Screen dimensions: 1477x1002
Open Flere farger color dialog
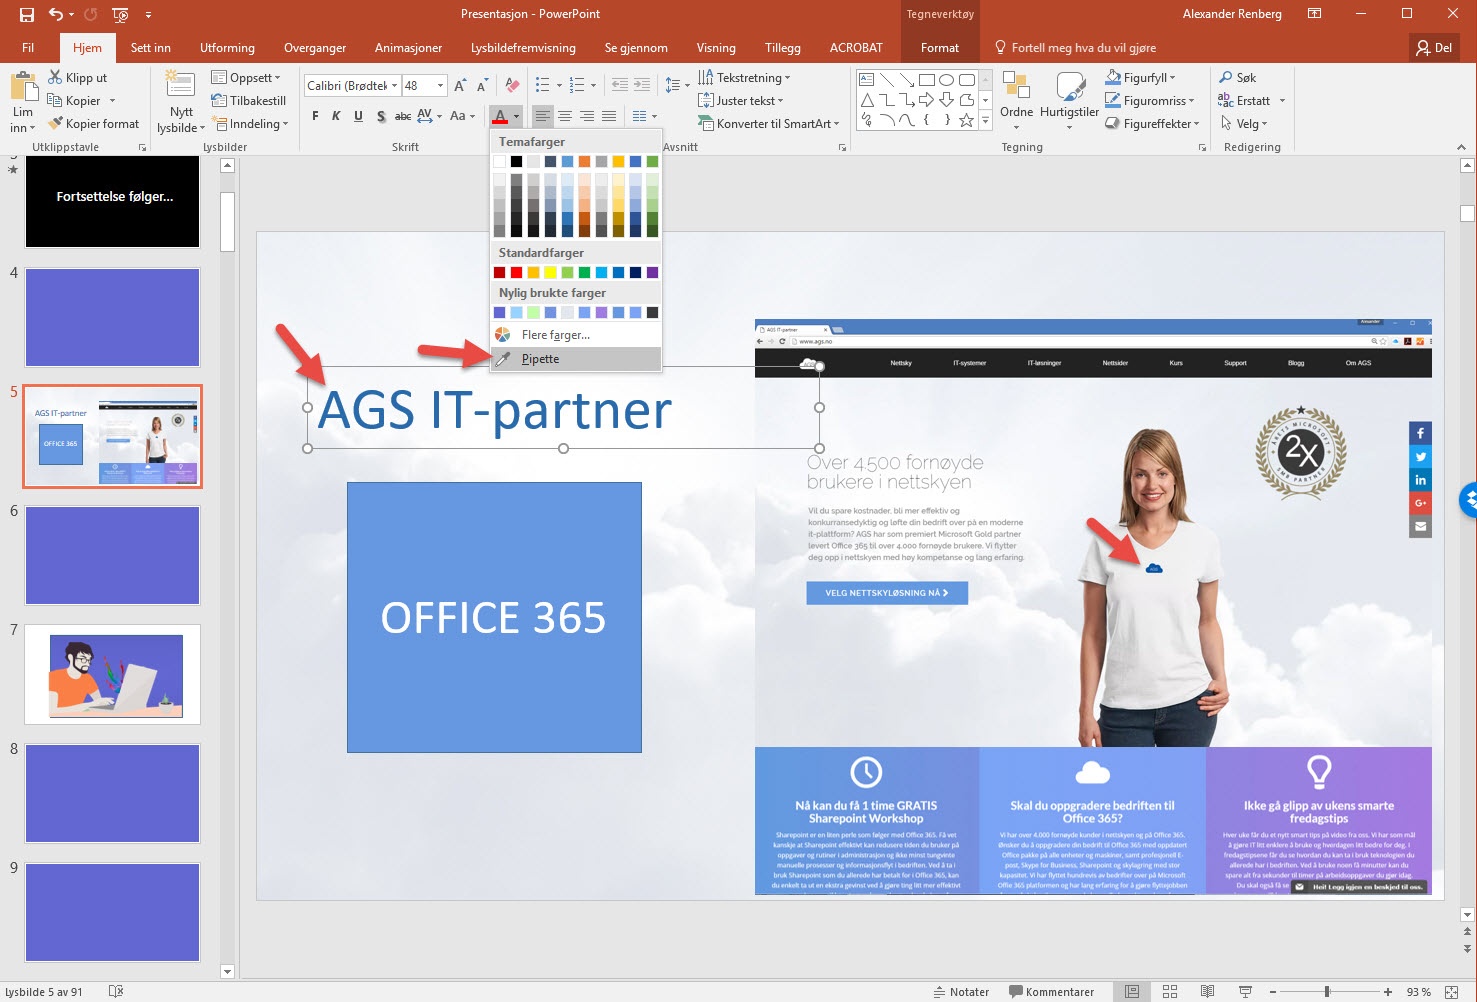pyautogui.click(x=555, y=335)
